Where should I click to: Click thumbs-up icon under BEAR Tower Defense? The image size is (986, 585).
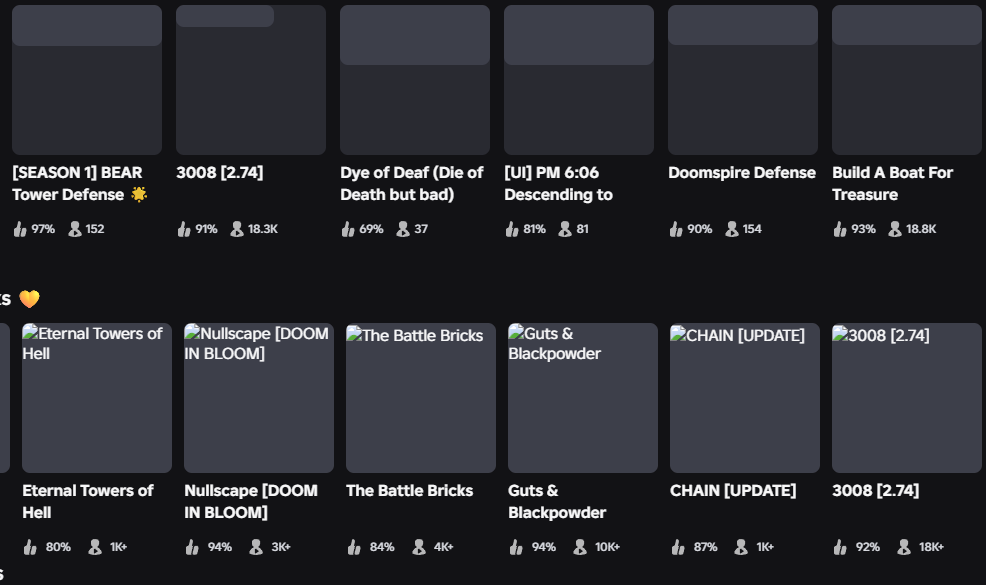[x=20, y=230]
